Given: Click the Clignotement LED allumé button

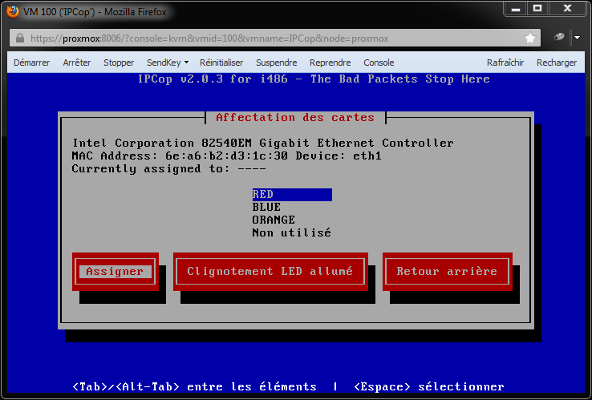Looking at the screenshot, I should [x=270, y=272].
